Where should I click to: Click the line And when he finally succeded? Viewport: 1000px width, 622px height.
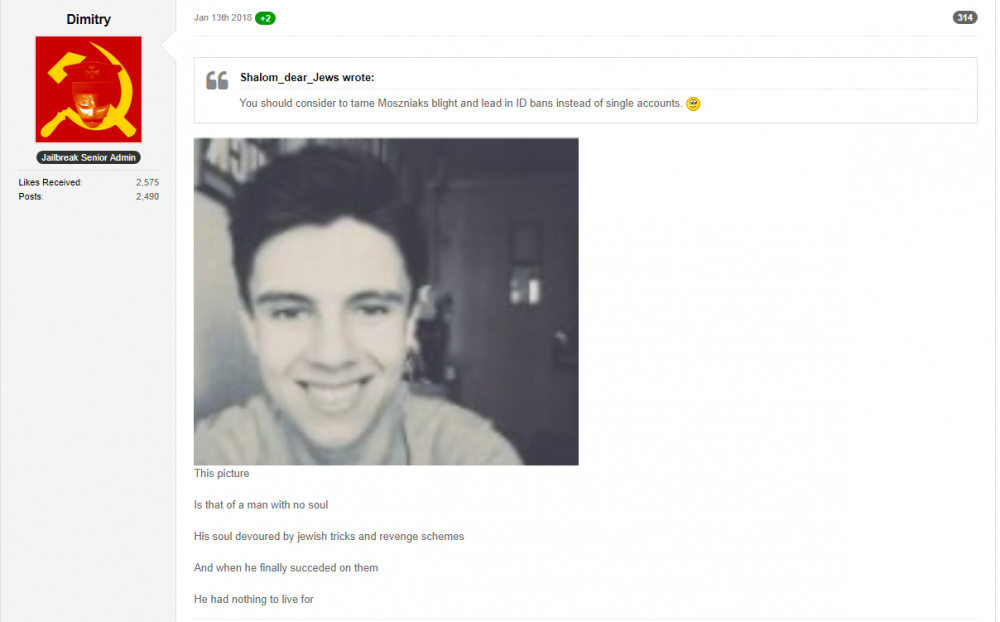(x=286, y=568)
